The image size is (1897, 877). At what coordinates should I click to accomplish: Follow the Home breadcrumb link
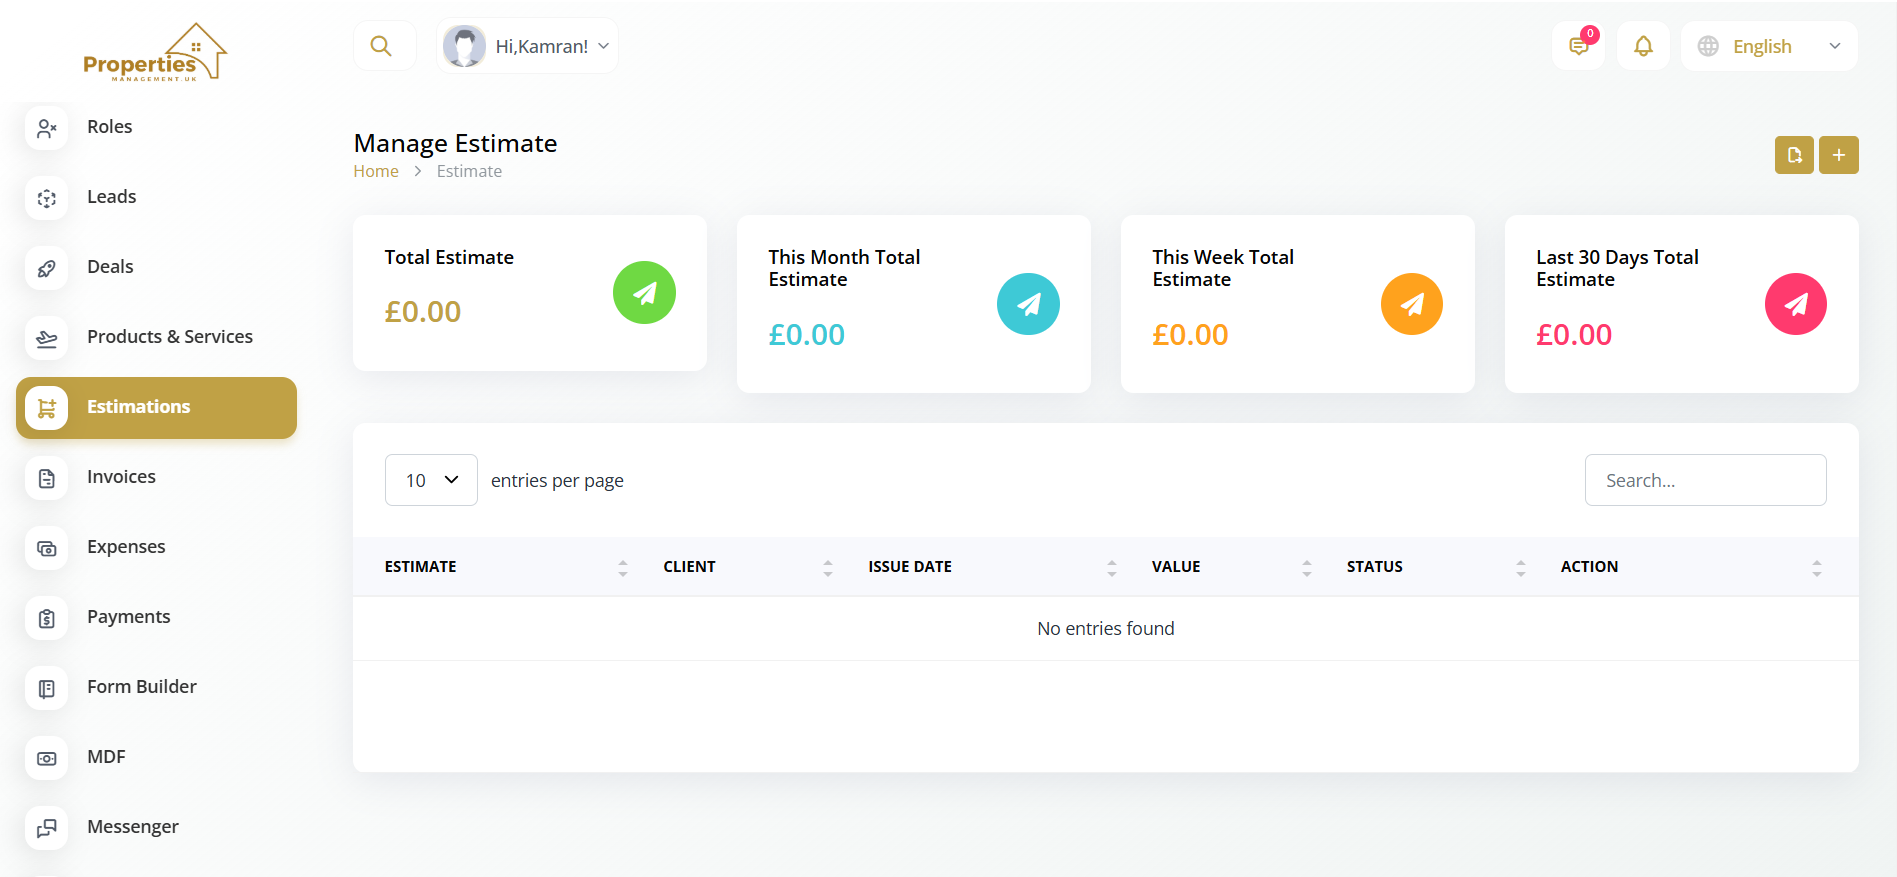click(x=376, y=171)
